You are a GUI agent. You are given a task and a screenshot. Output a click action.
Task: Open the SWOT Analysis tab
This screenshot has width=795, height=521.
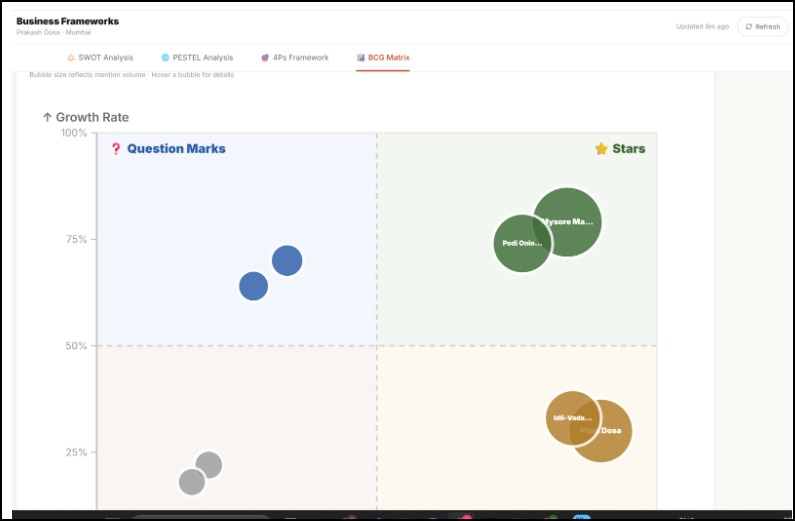[x=100, y=58]
